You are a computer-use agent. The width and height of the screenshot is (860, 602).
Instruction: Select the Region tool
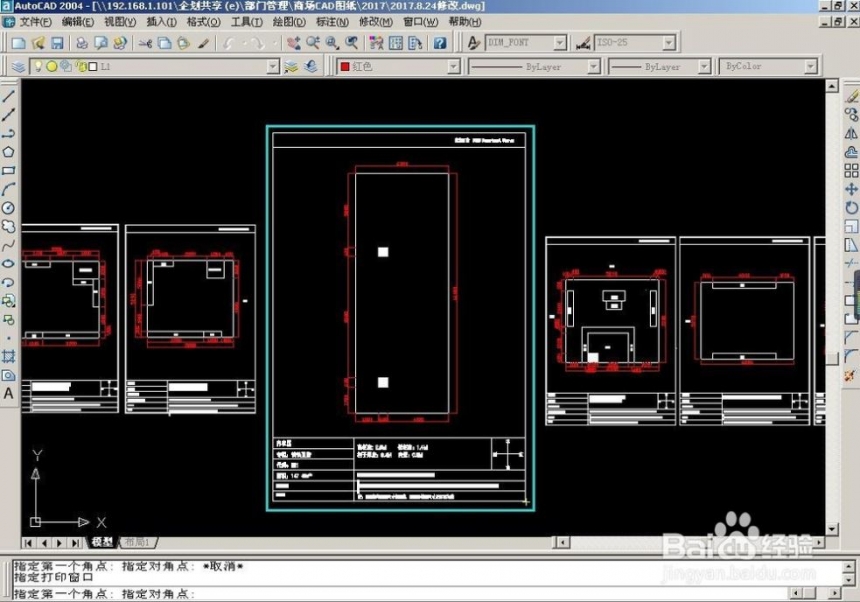[9, 376]
